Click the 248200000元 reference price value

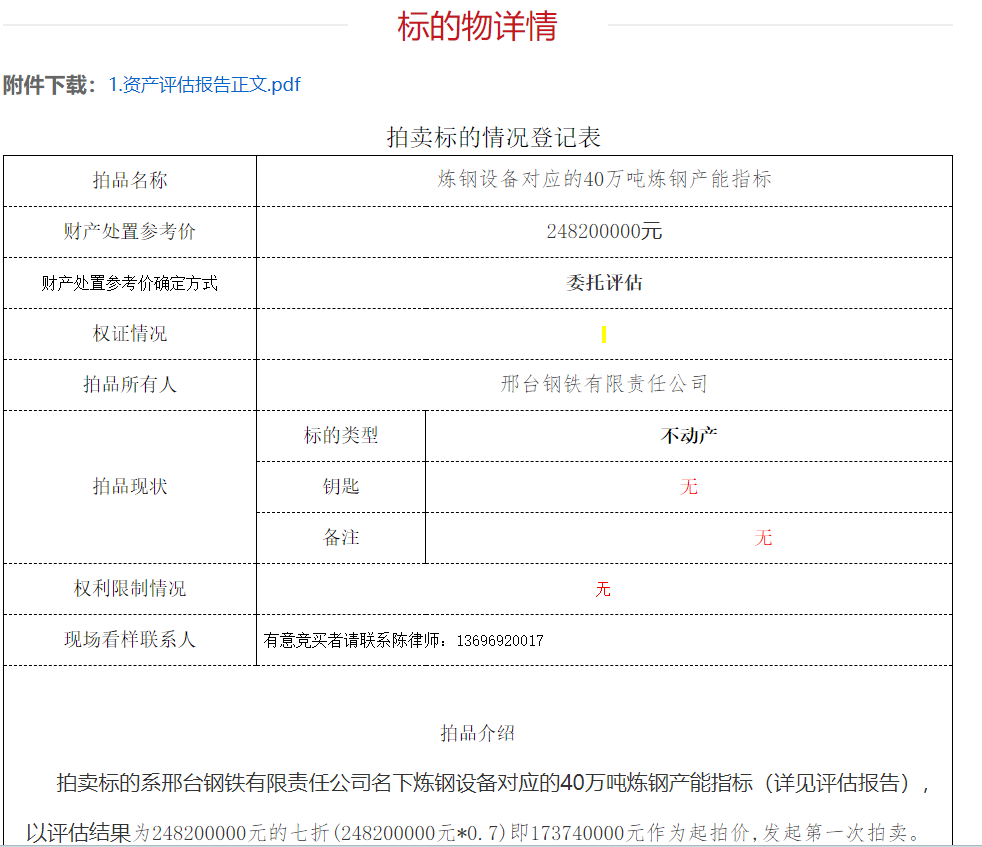pos(604,232)
